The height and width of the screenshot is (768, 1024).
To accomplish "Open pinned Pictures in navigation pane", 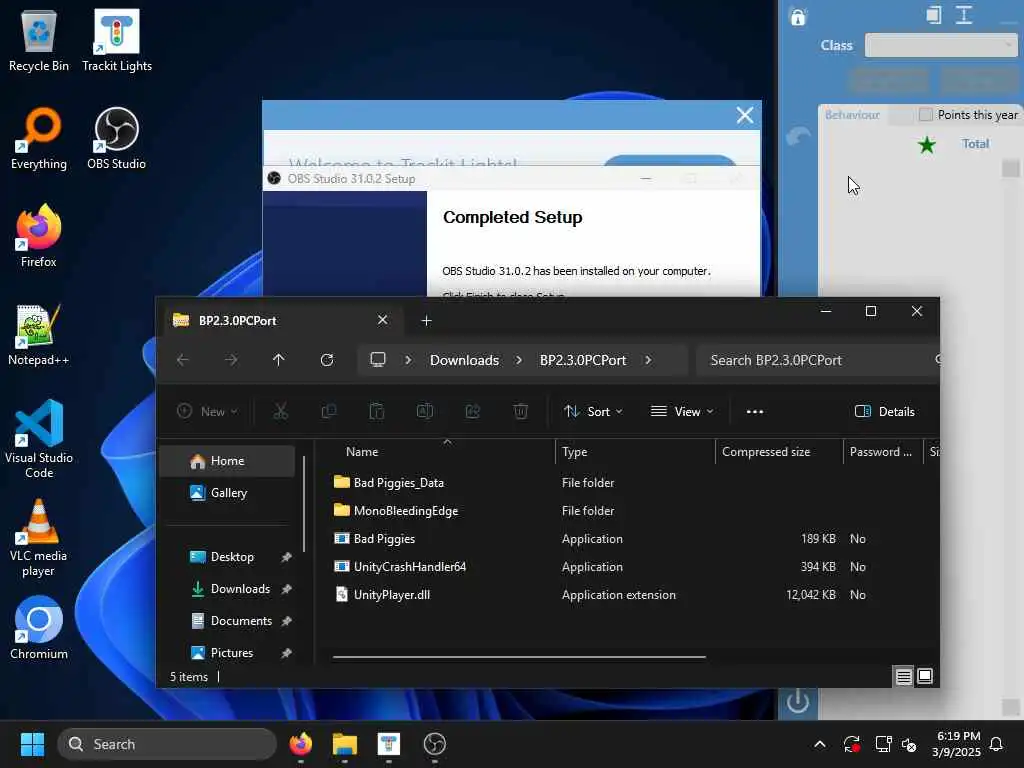I will pyautogui.click(x=227, y=653).
